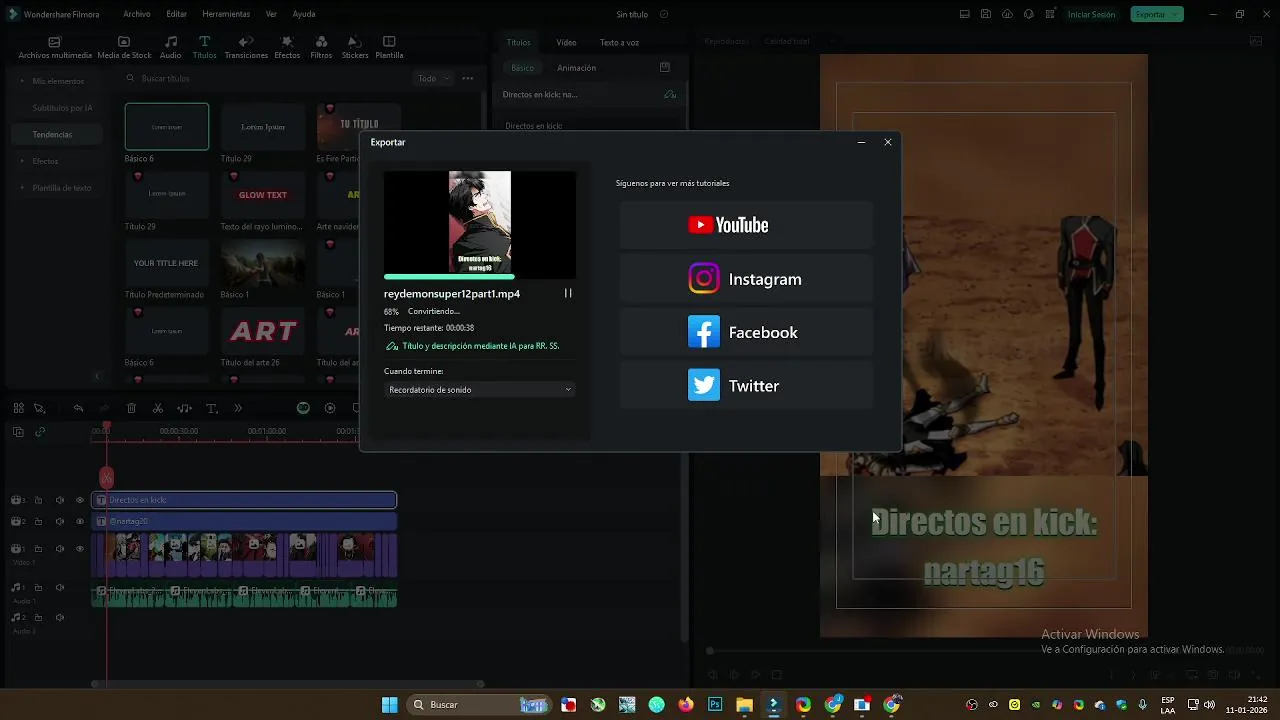Pause the export with the pause icon
Image resolution: width=1280 pixels, height=720 pixels.
(x=568, y=293)
